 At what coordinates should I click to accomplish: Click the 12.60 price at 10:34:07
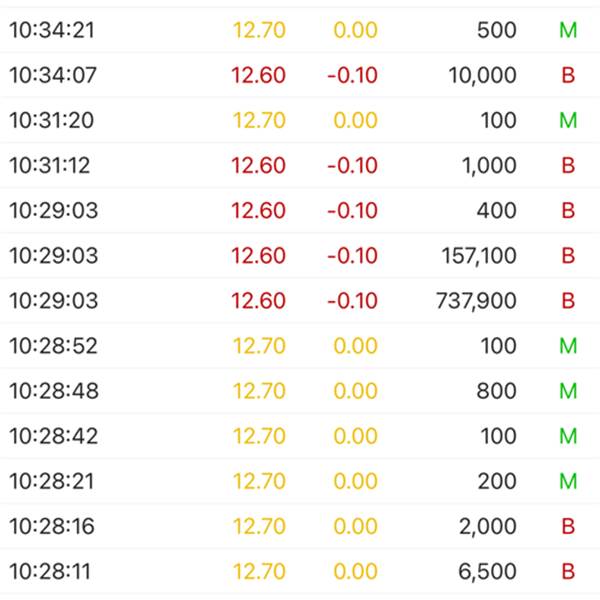pos(258,75)
